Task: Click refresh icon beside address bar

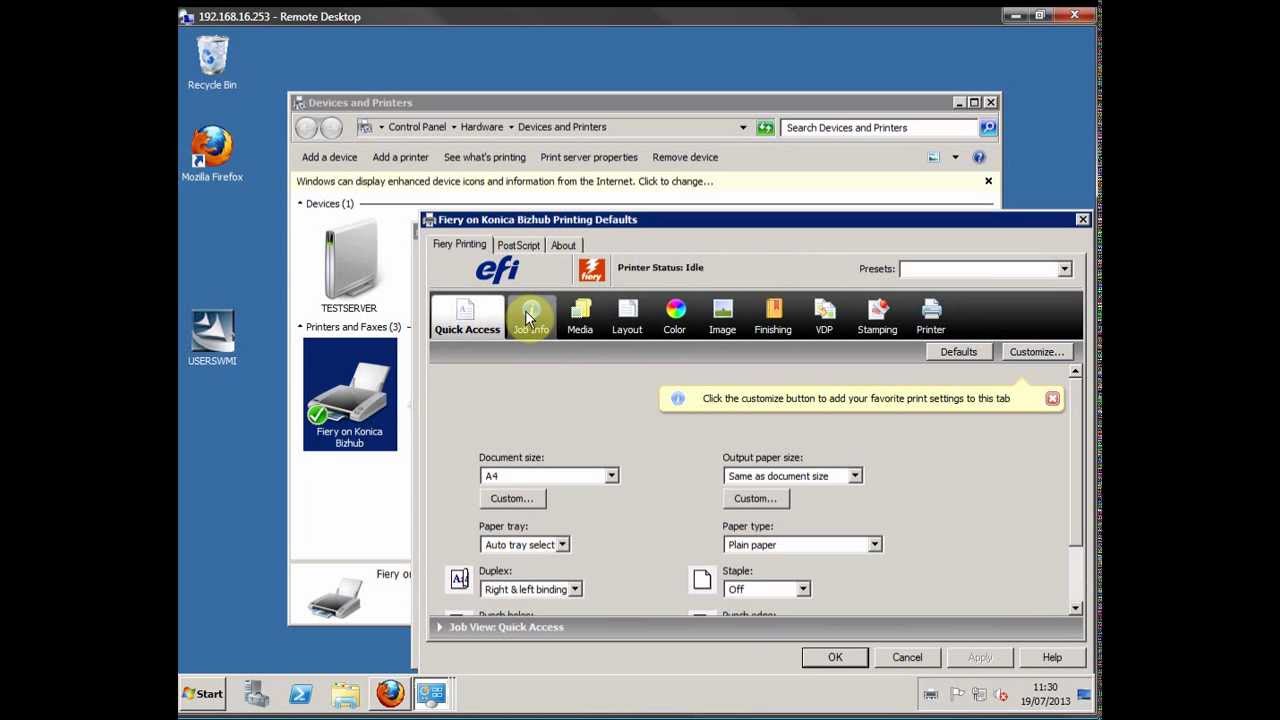Action: coord(765,127)
